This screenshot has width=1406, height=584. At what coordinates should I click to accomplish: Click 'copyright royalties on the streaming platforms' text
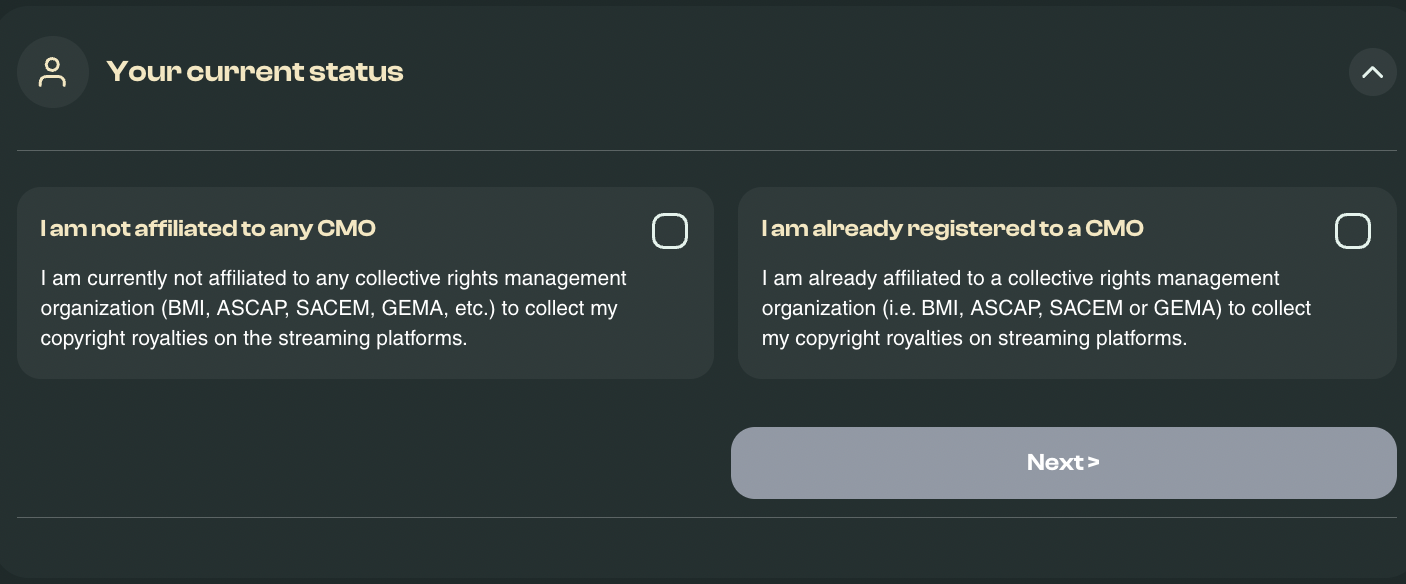pos(254,338)
